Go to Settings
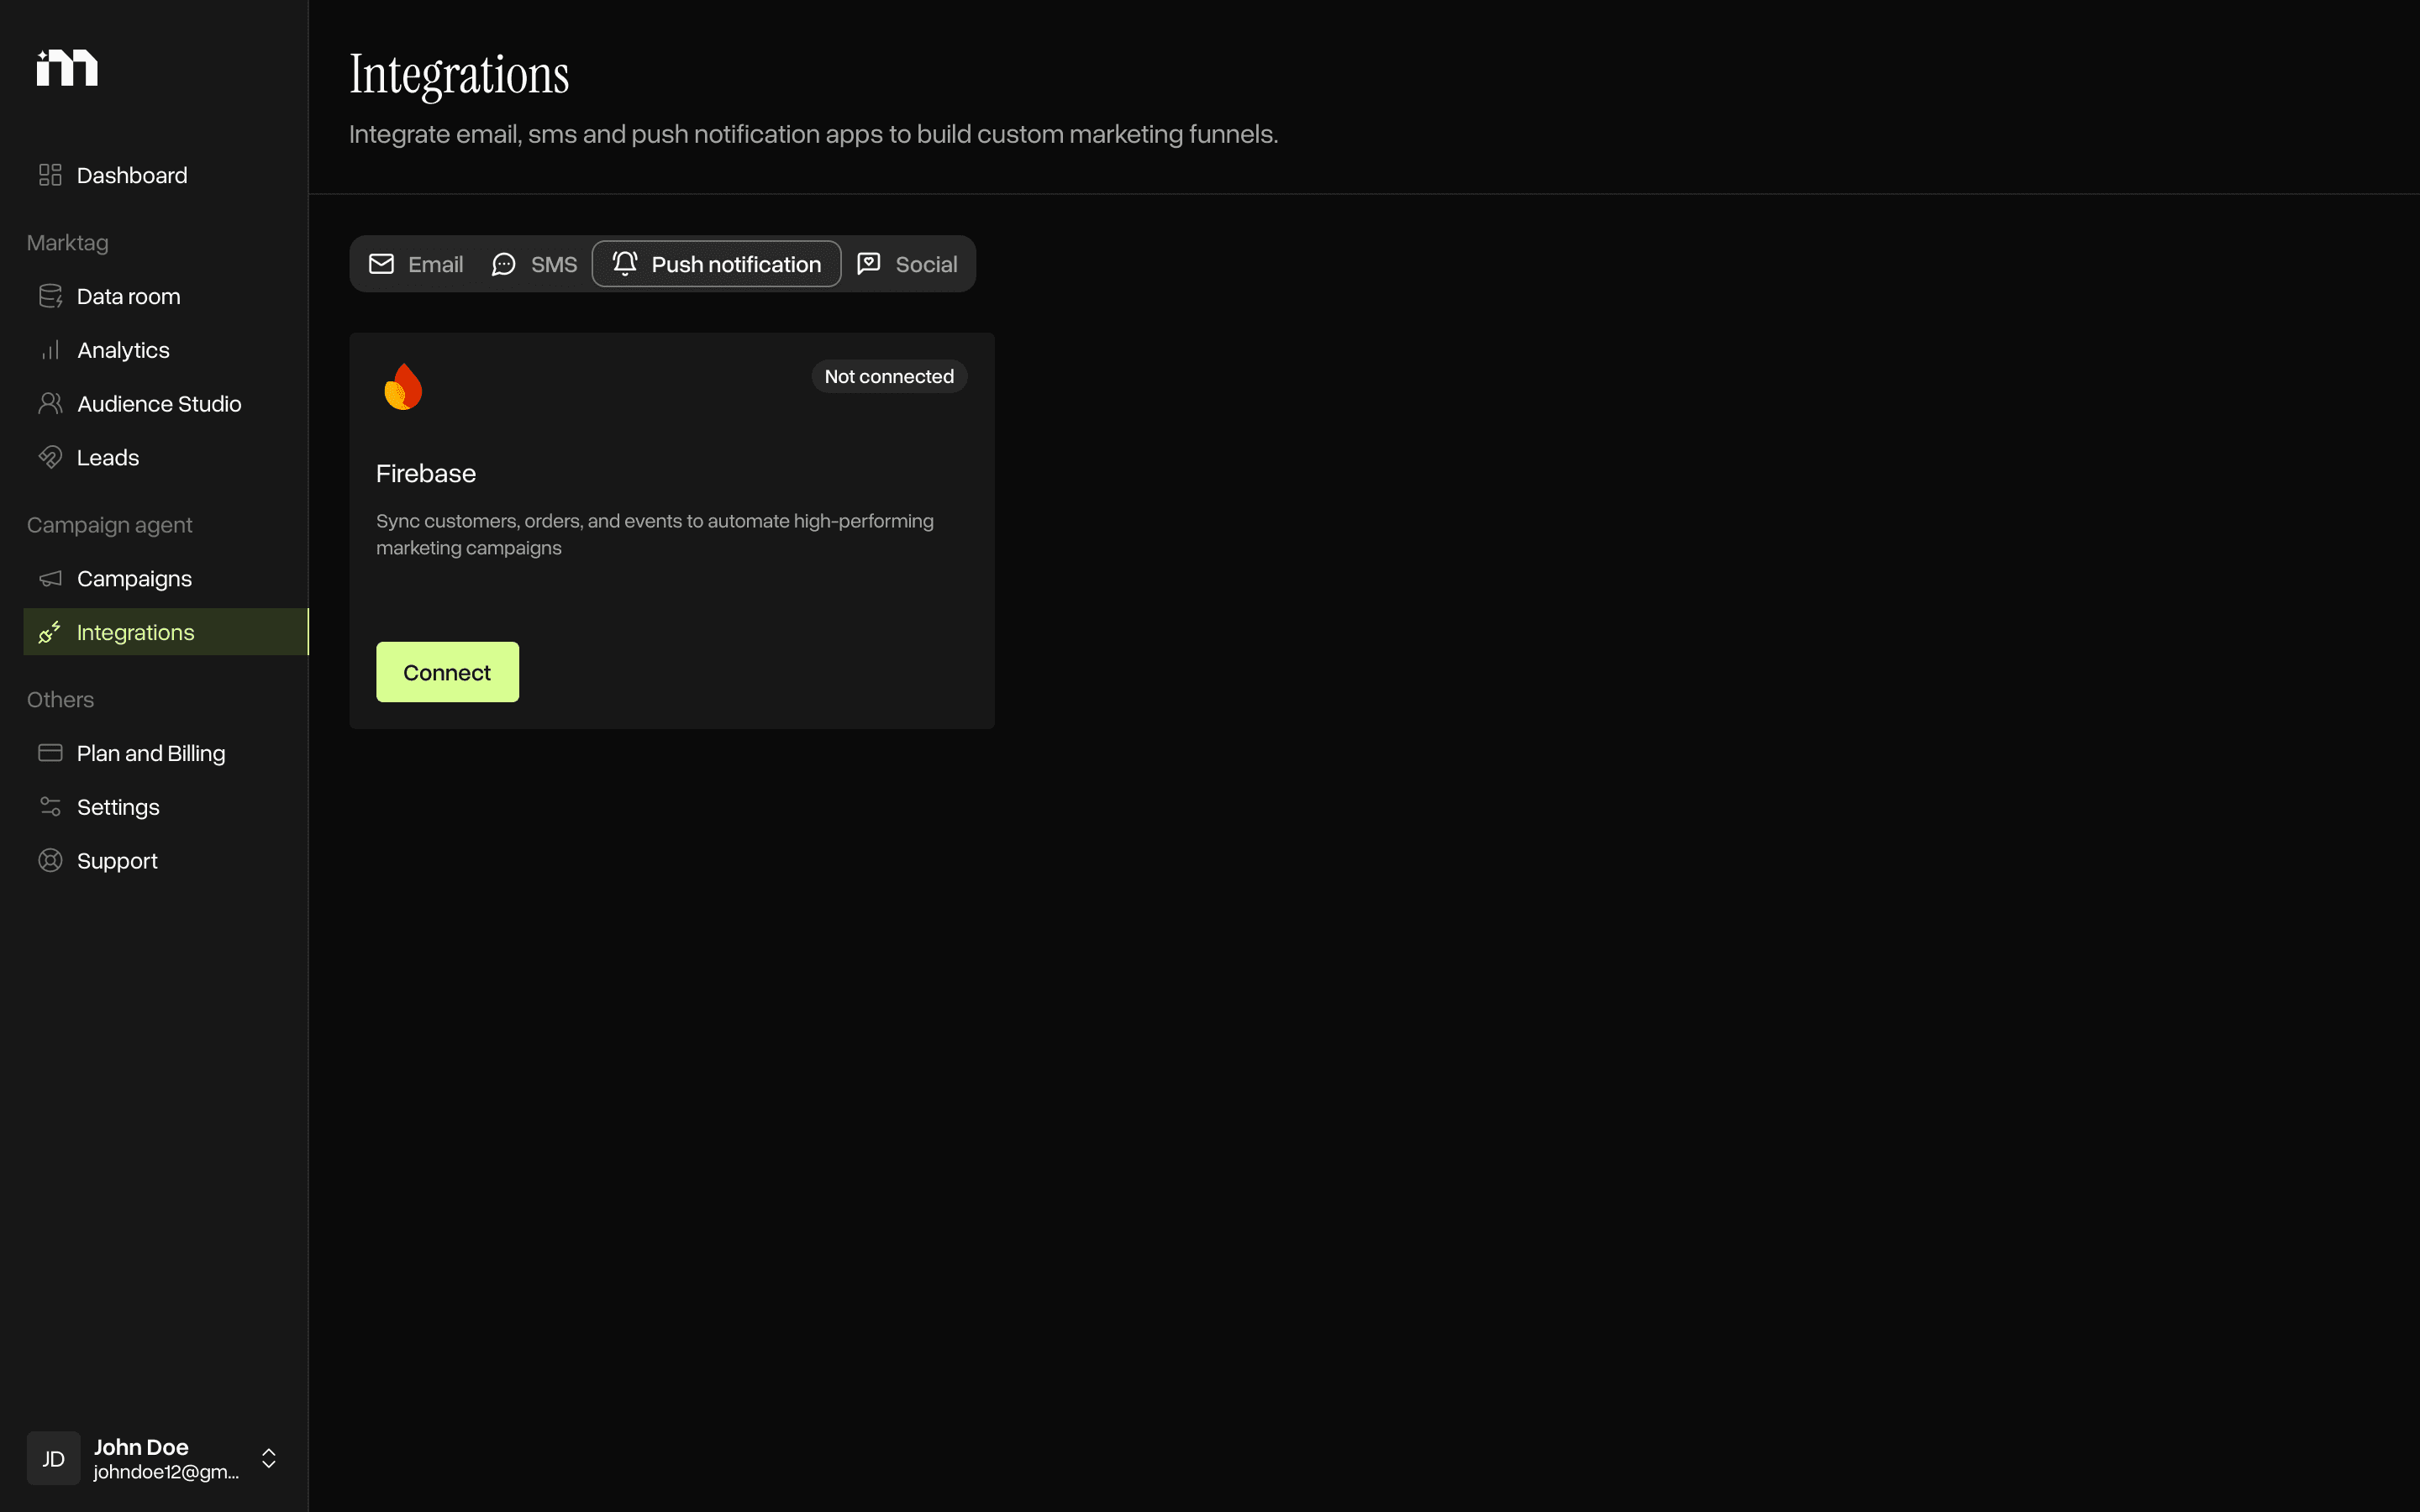The image size is (2420, 1512). 166,806
